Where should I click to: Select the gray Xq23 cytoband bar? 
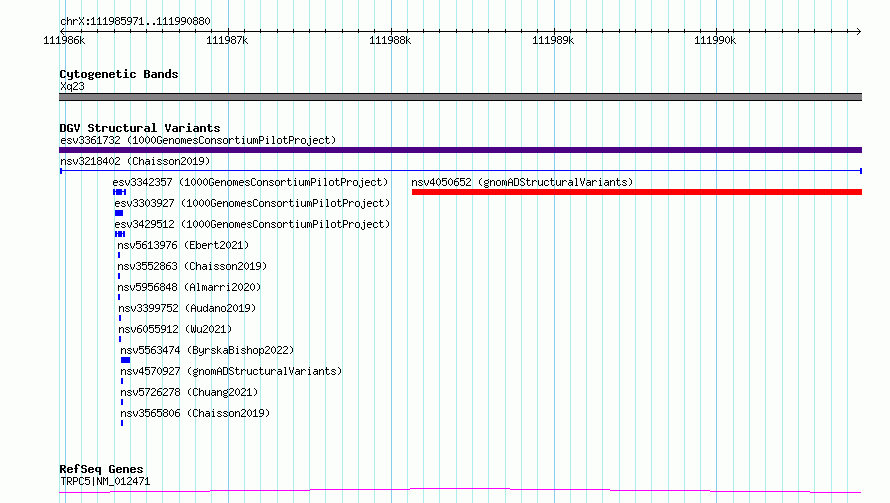coord(460,97)
